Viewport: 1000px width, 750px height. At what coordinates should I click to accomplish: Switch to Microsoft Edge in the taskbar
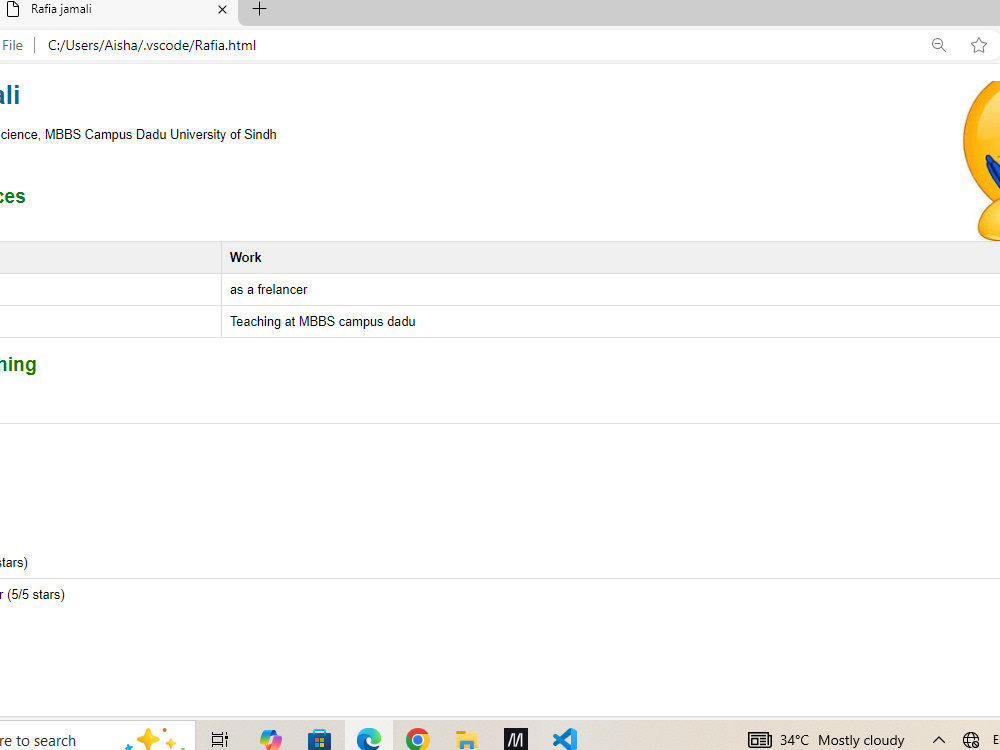tap(369, 740)
